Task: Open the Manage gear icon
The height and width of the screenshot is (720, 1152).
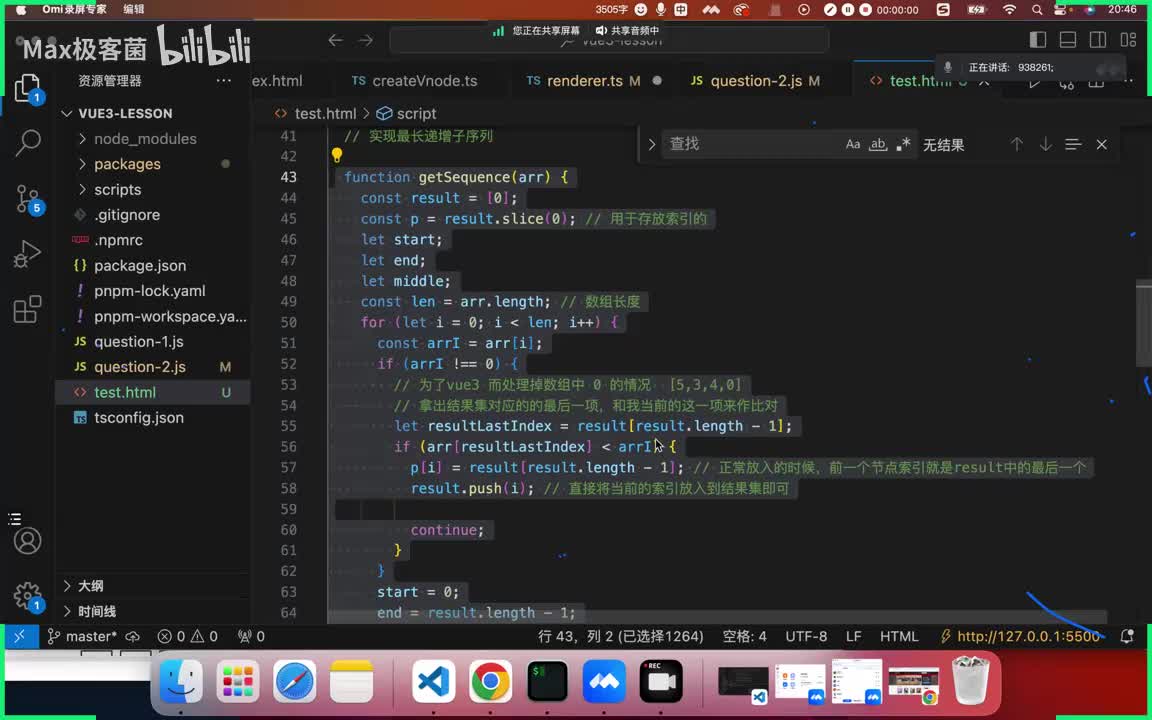Action: click(28, 597)
